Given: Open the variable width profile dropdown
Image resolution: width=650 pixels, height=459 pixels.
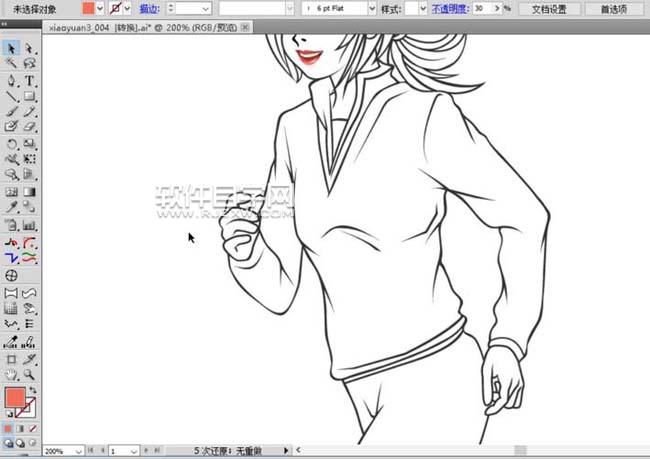Looking at the screenshot, I should point(290,8).
